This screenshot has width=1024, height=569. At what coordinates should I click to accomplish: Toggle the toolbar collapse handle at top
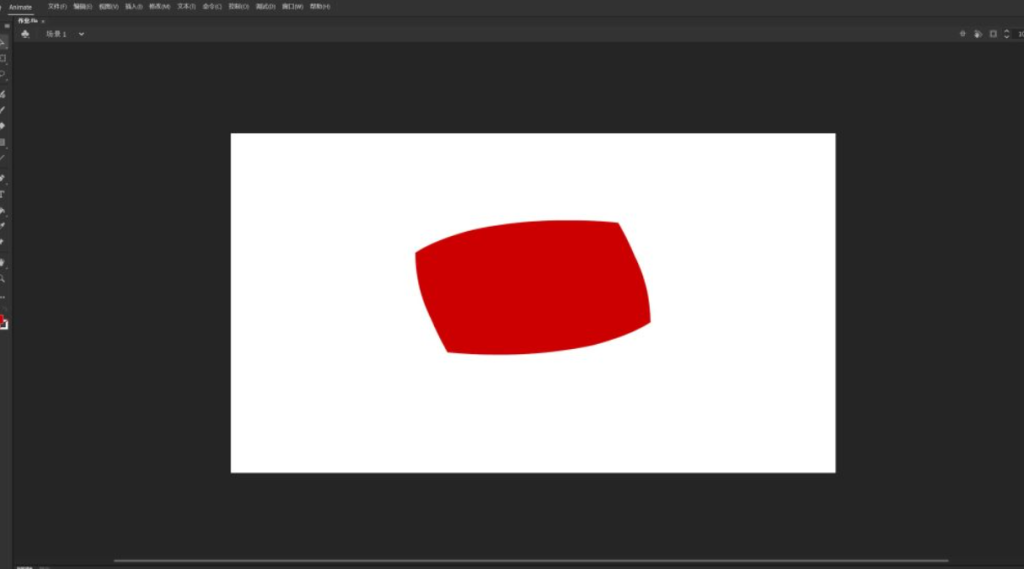coord(7,26)
